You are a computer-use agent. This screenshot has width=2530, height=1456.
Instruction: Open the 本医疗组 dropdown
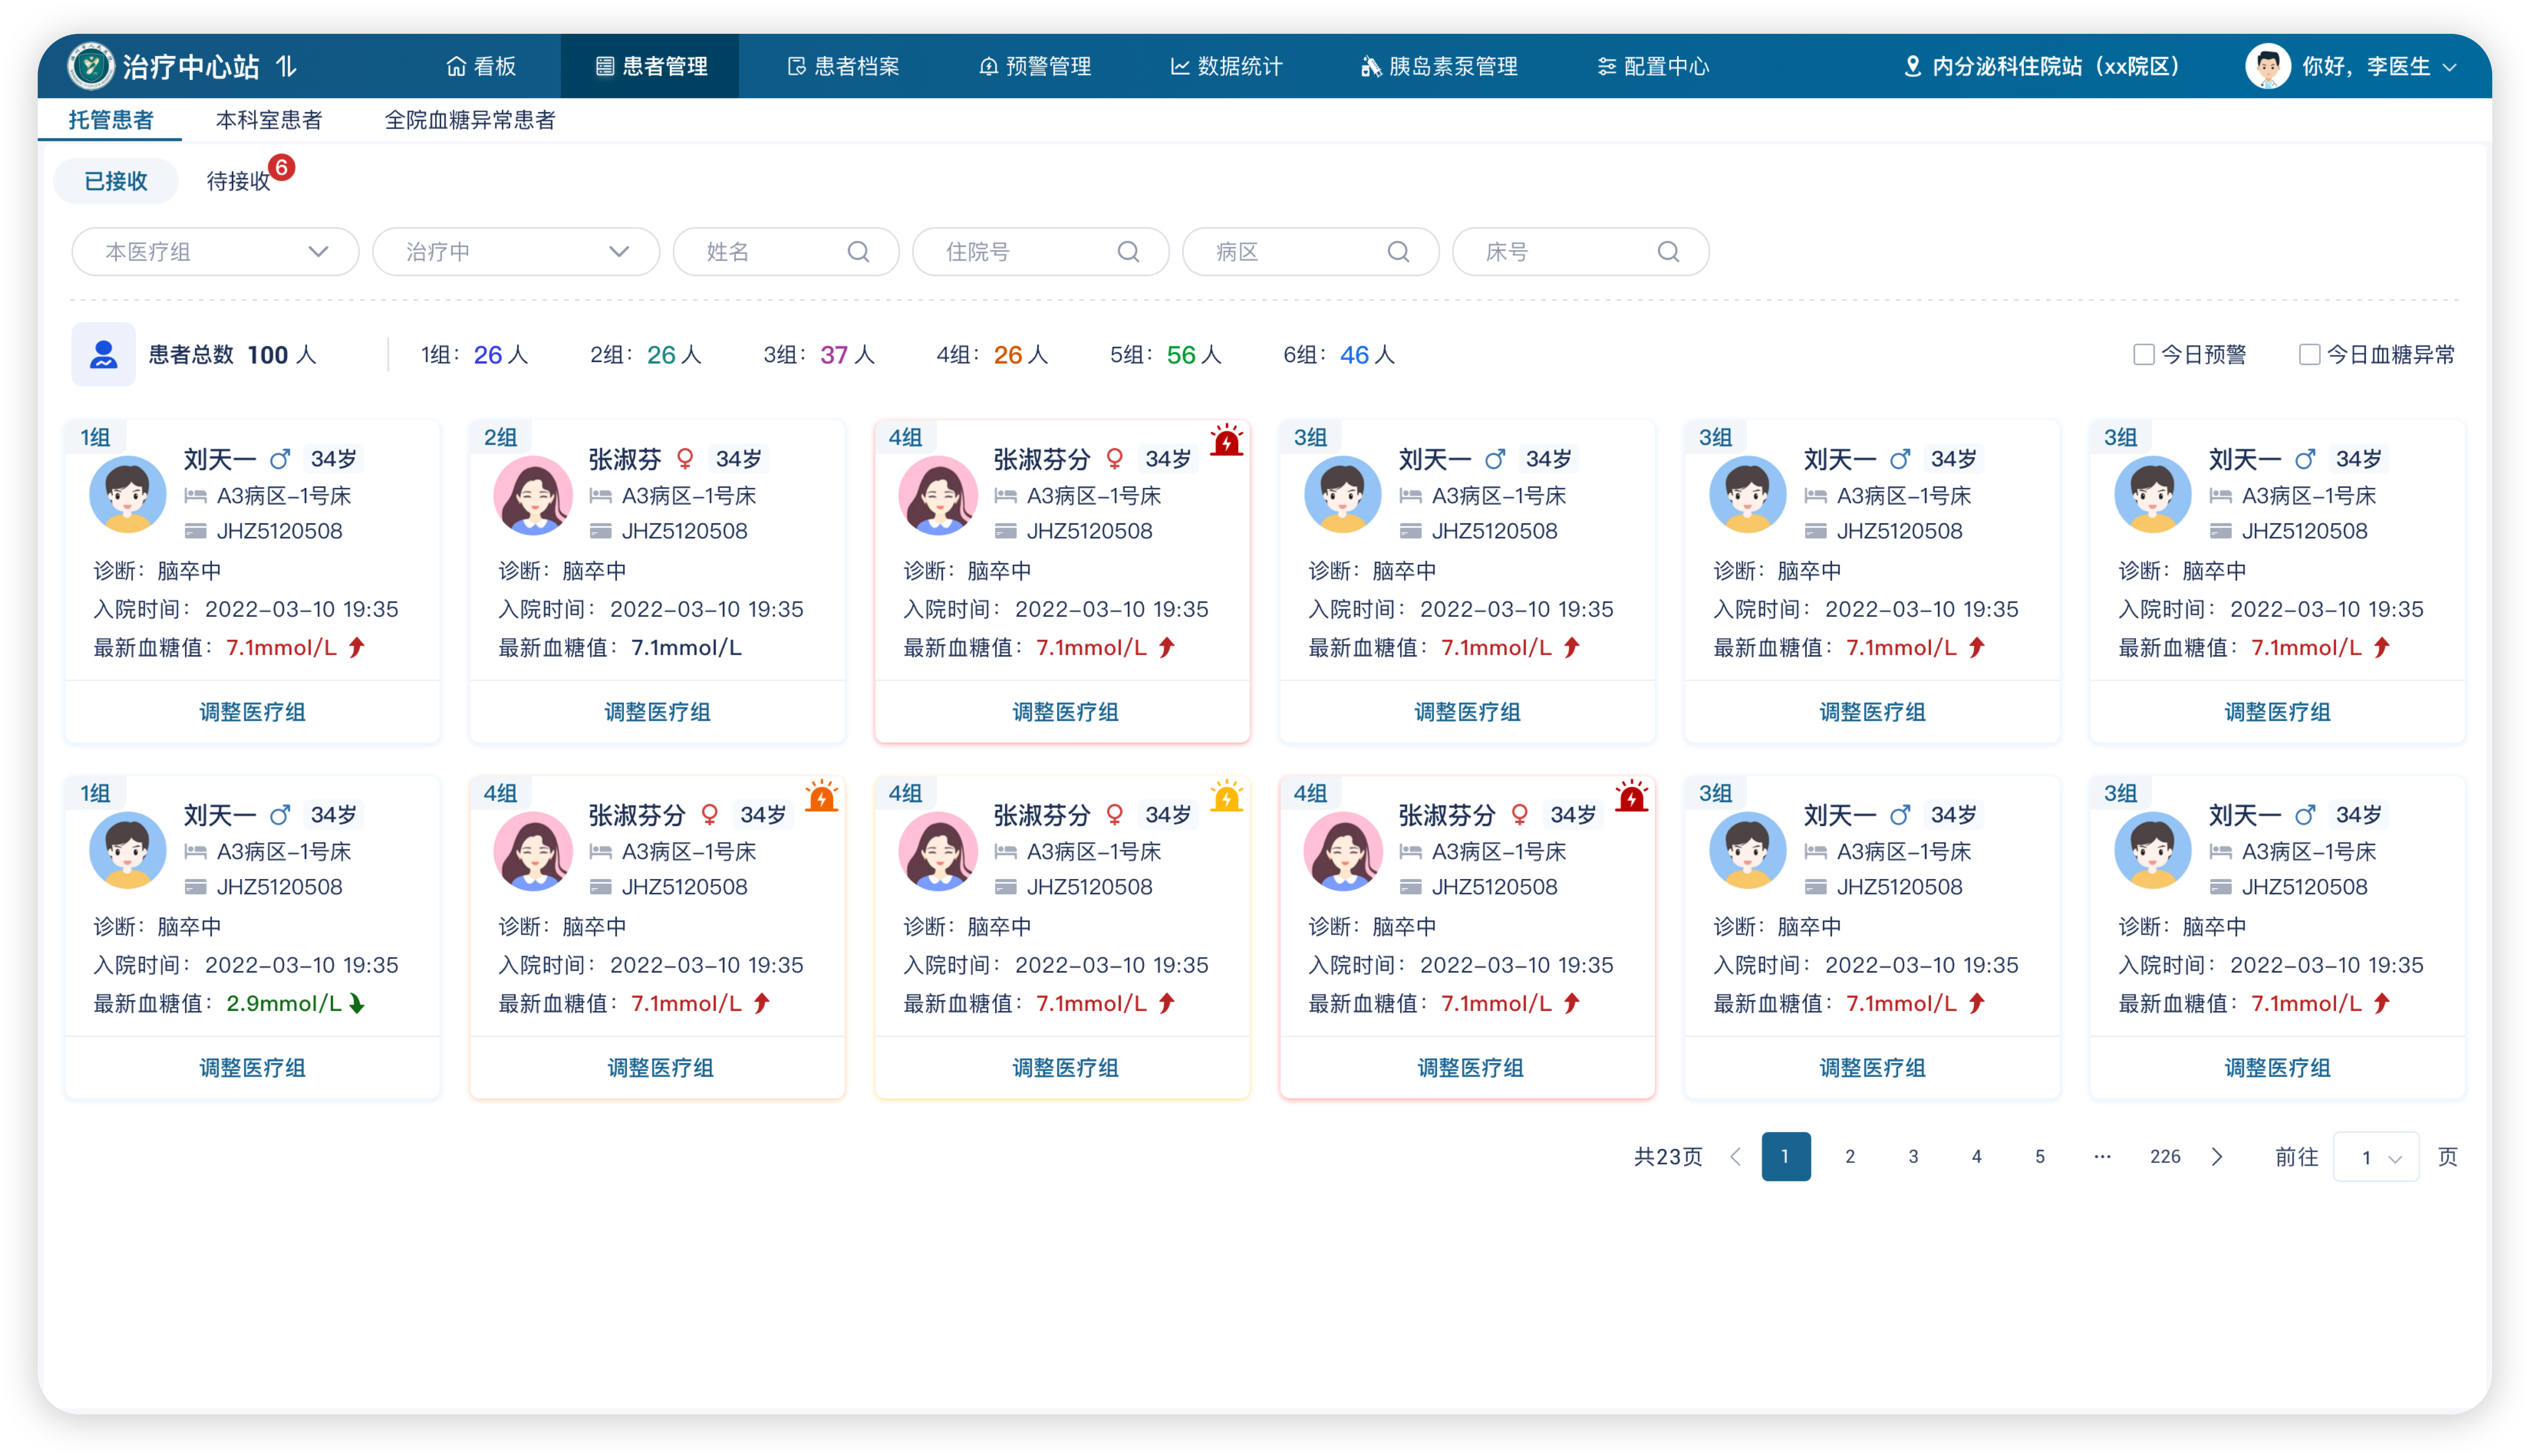215,252
